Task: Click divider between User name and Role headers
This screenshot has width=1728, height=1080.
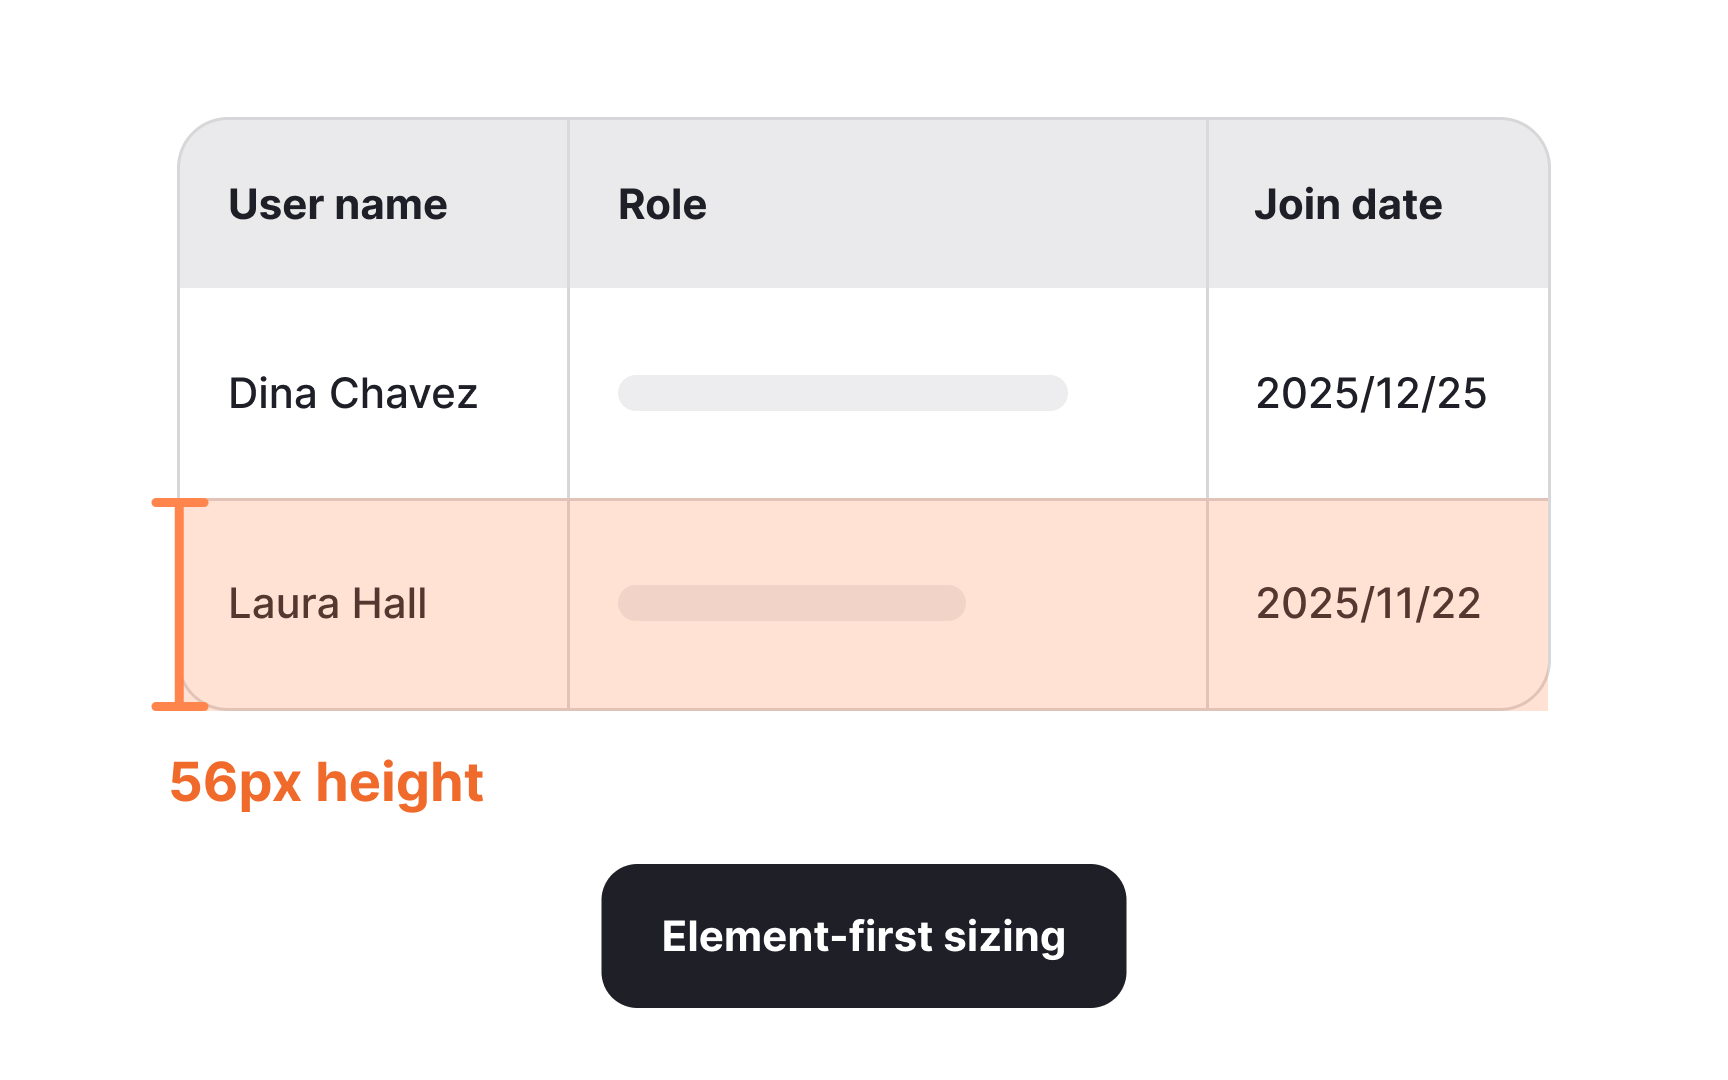Action: (568, 205)
